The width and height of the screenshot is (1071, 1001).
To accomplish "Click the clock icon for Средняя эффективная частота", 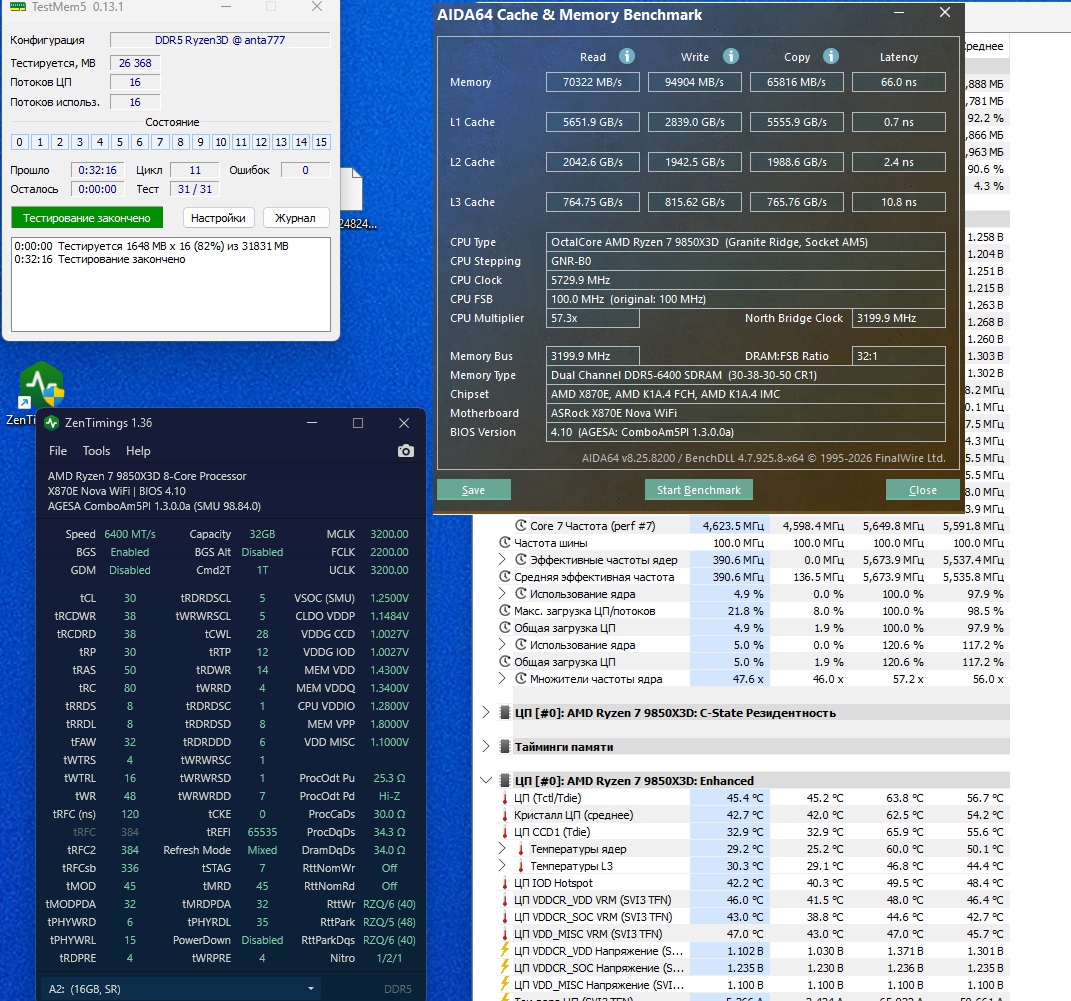I will 505,576.
